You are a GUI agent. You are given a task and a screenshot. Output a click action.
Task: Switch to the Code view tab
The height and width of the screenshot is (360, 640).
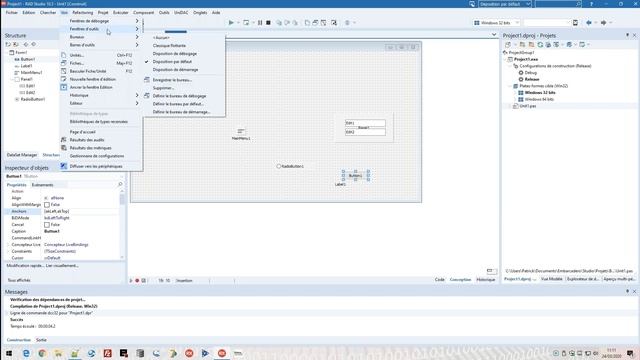point(440,280)
